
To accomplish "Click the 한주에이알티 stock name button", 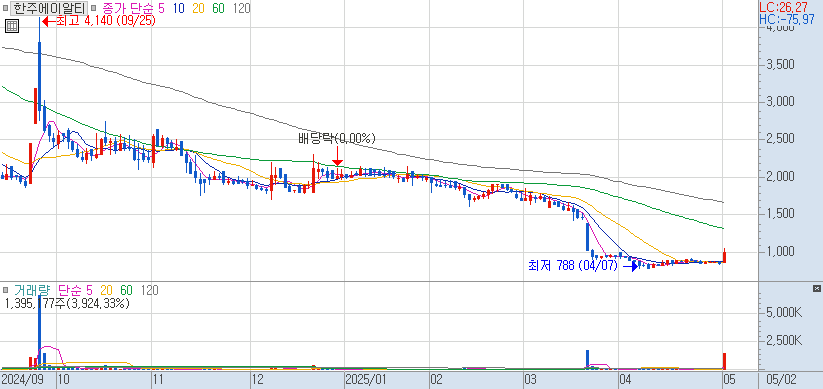I will point(49,8).
